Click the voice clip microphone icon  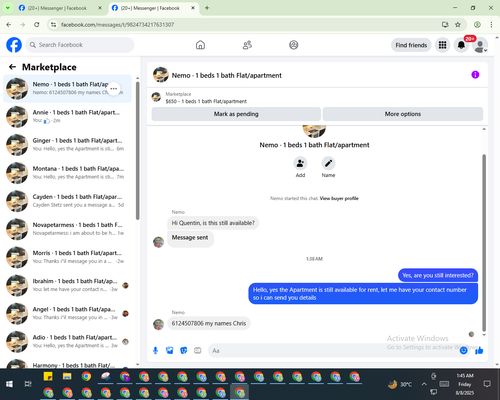pyautogui.click(x=155, y=350)
